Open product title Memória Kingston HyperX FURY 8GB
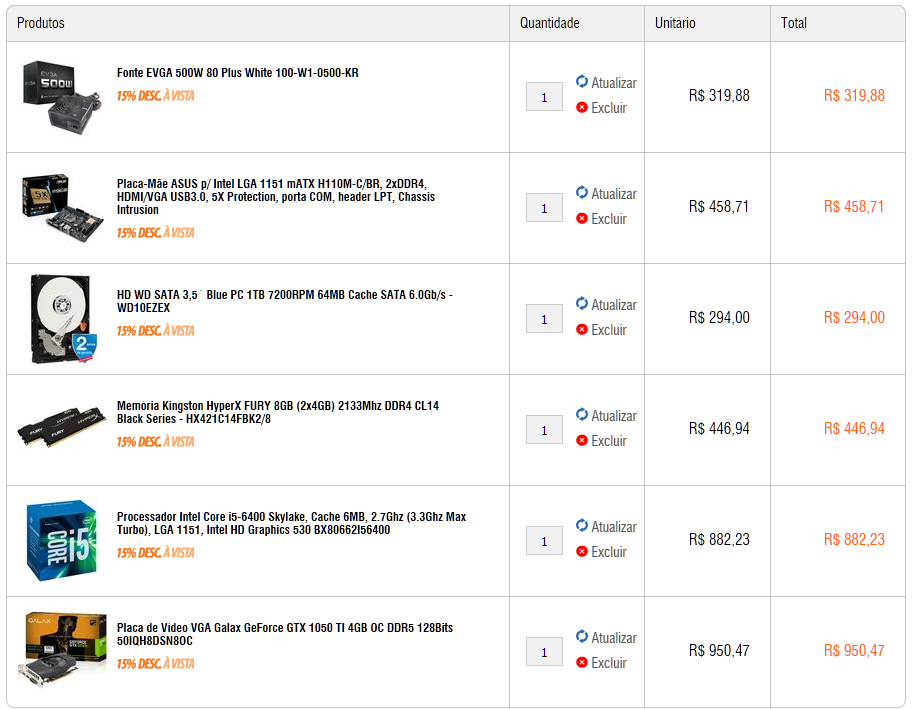This screenshot has height=710, width=912. pyautogui.click(x=277, y=412)
